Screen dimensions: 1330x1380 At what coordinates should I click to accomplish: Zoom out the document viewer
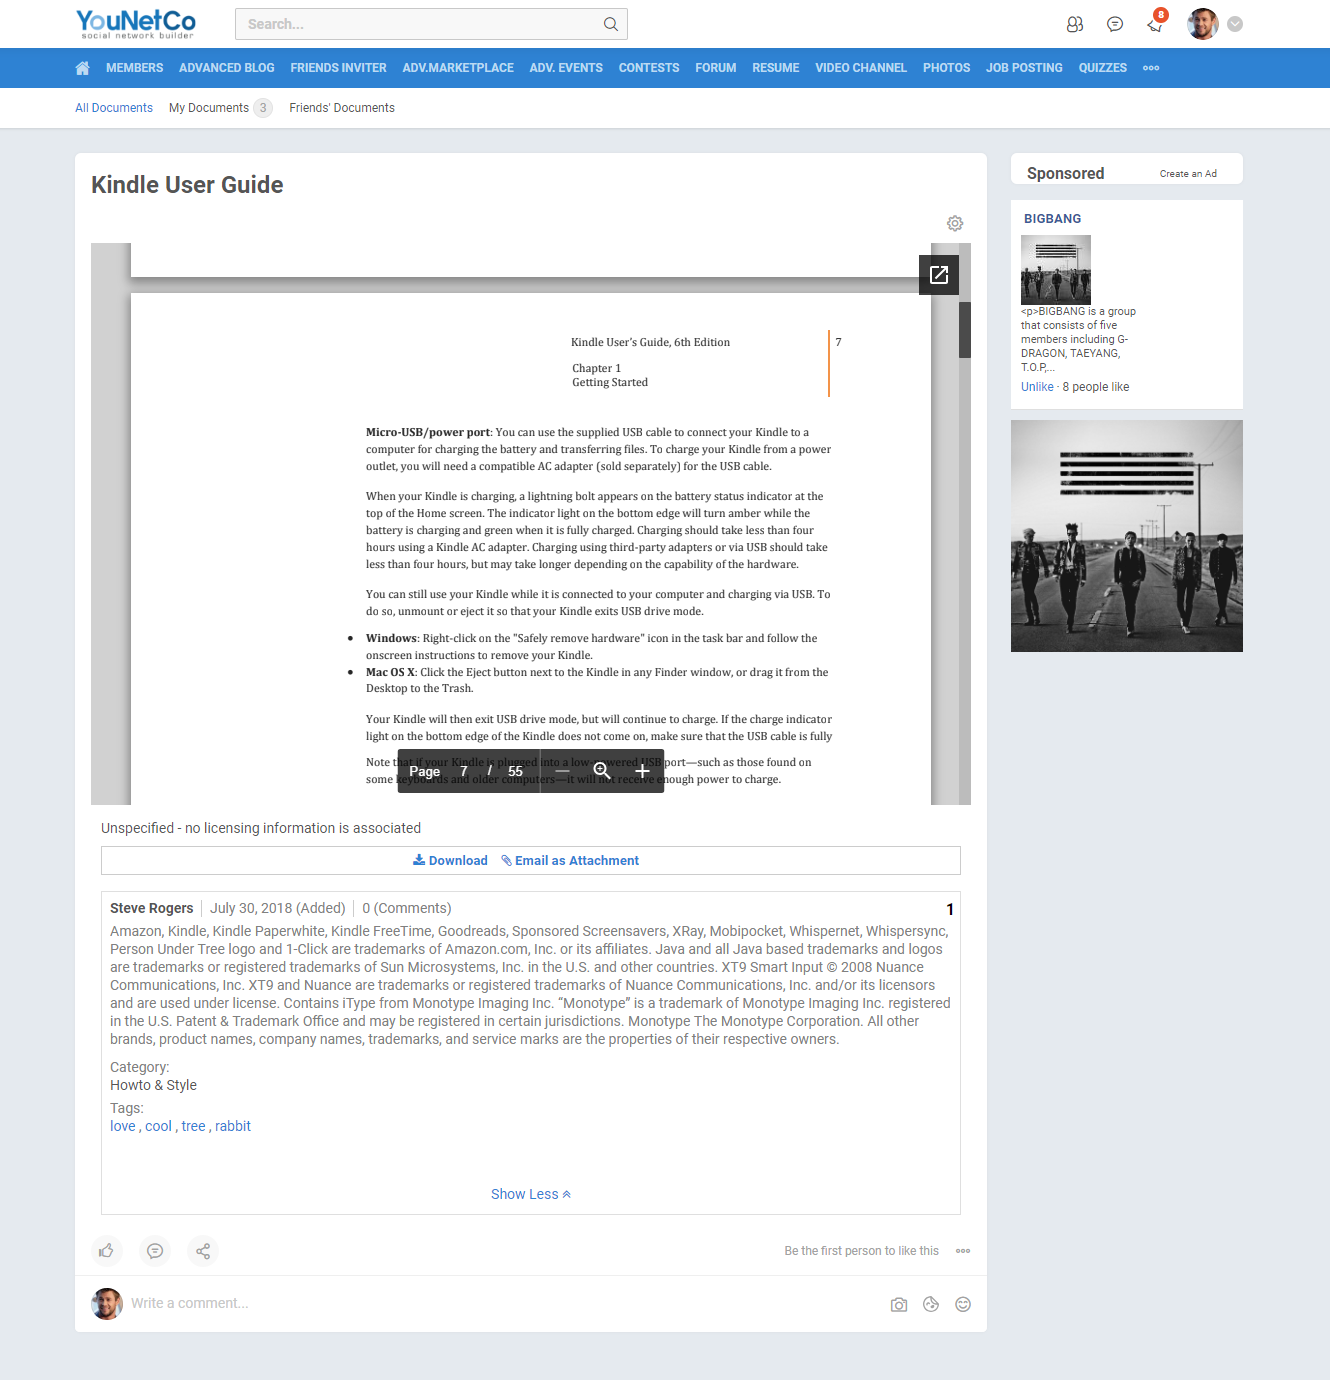click(562, 771)
